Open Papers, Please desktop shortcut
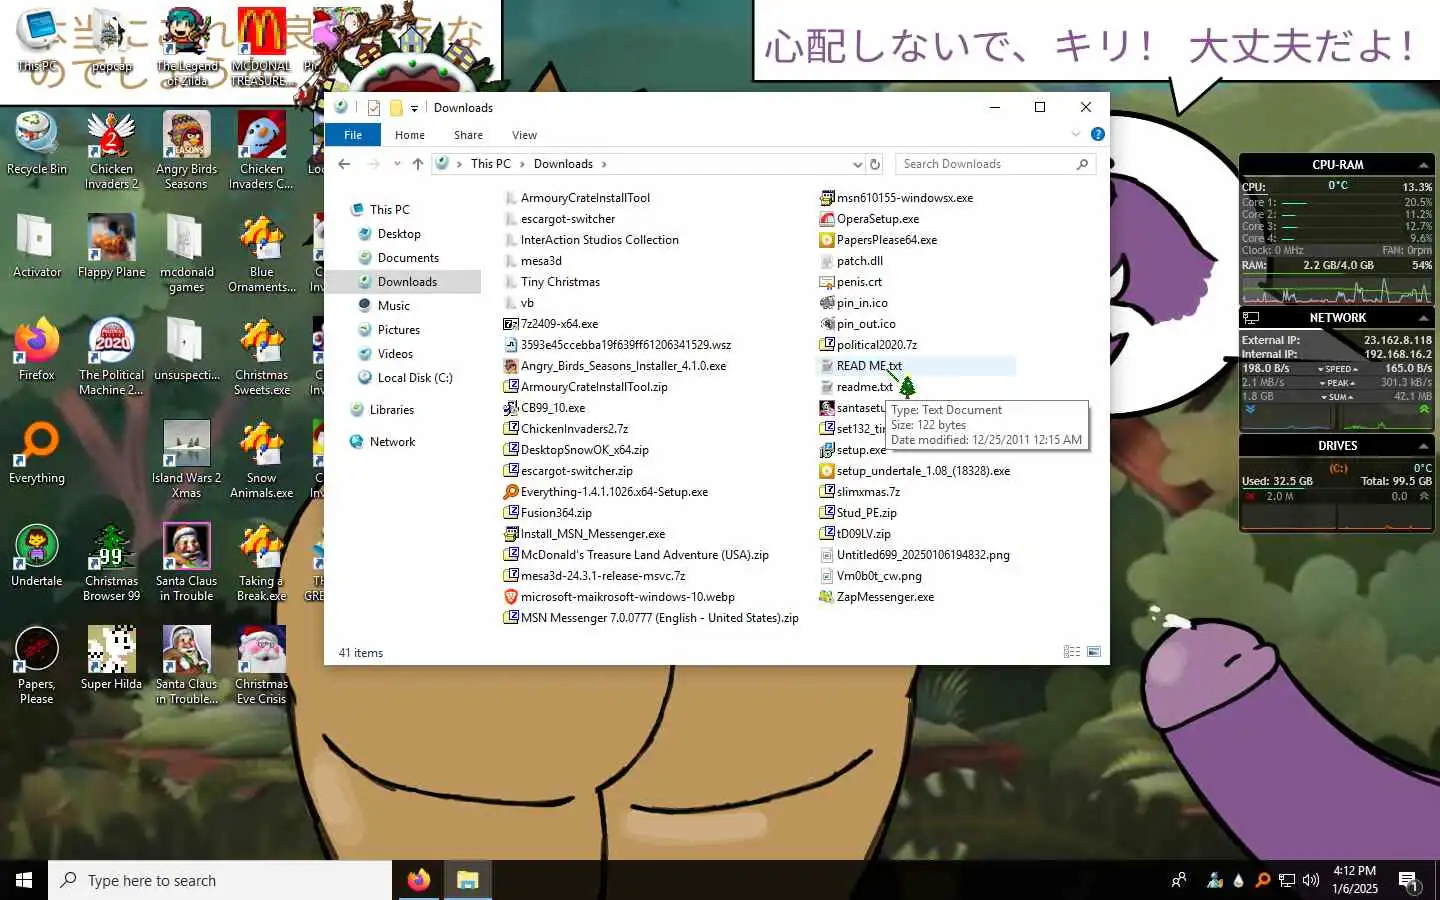The width and height of the screenshot is (1440, 900). [36, 665]
